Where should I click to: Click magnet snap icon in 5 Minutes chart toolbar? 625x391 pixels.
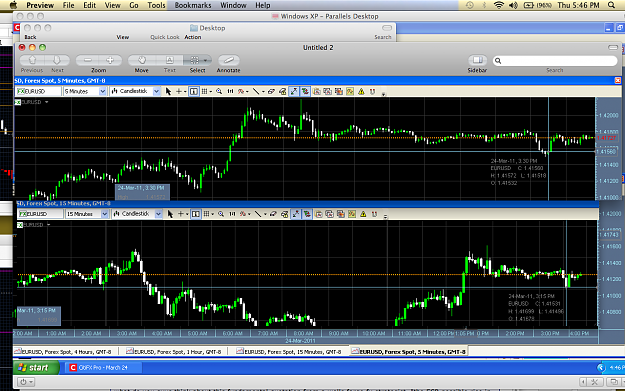point(372,91)
